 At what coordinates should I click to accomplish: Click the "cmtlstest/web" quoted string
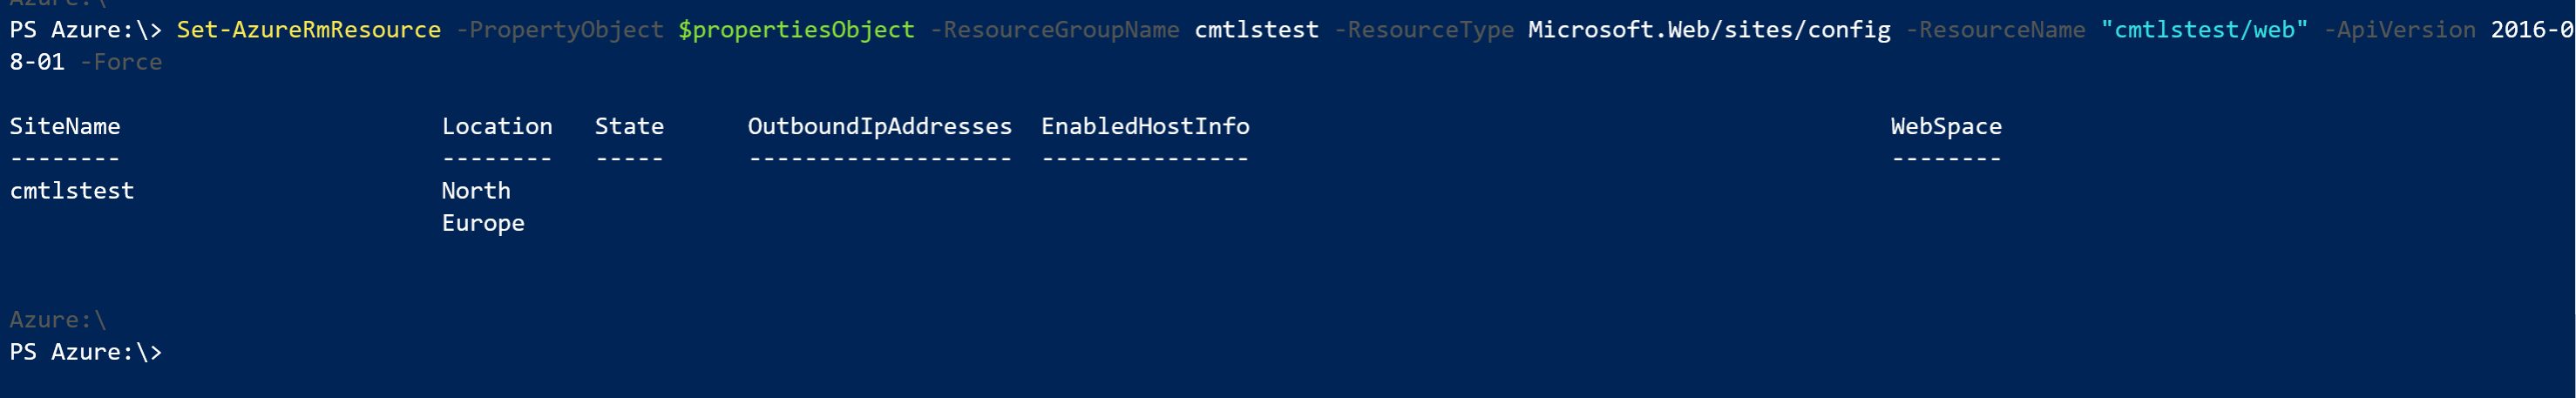click(x=2204, y=30)
